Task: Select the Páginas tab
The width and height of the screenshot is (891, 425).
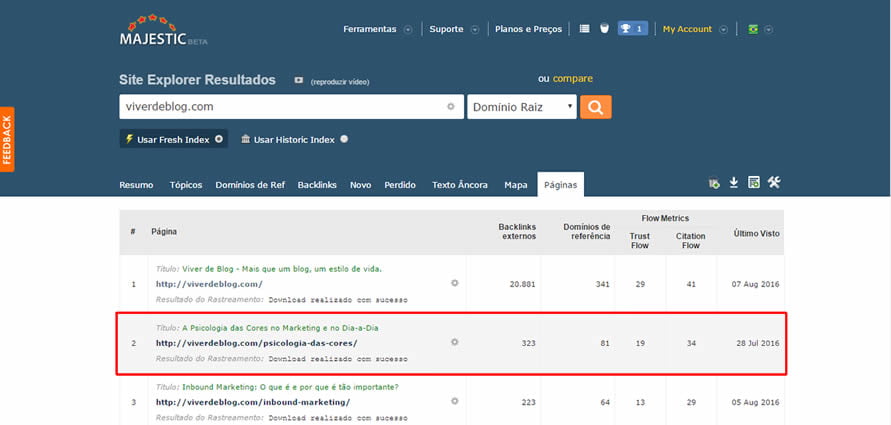Action: [x=560, y=185]
